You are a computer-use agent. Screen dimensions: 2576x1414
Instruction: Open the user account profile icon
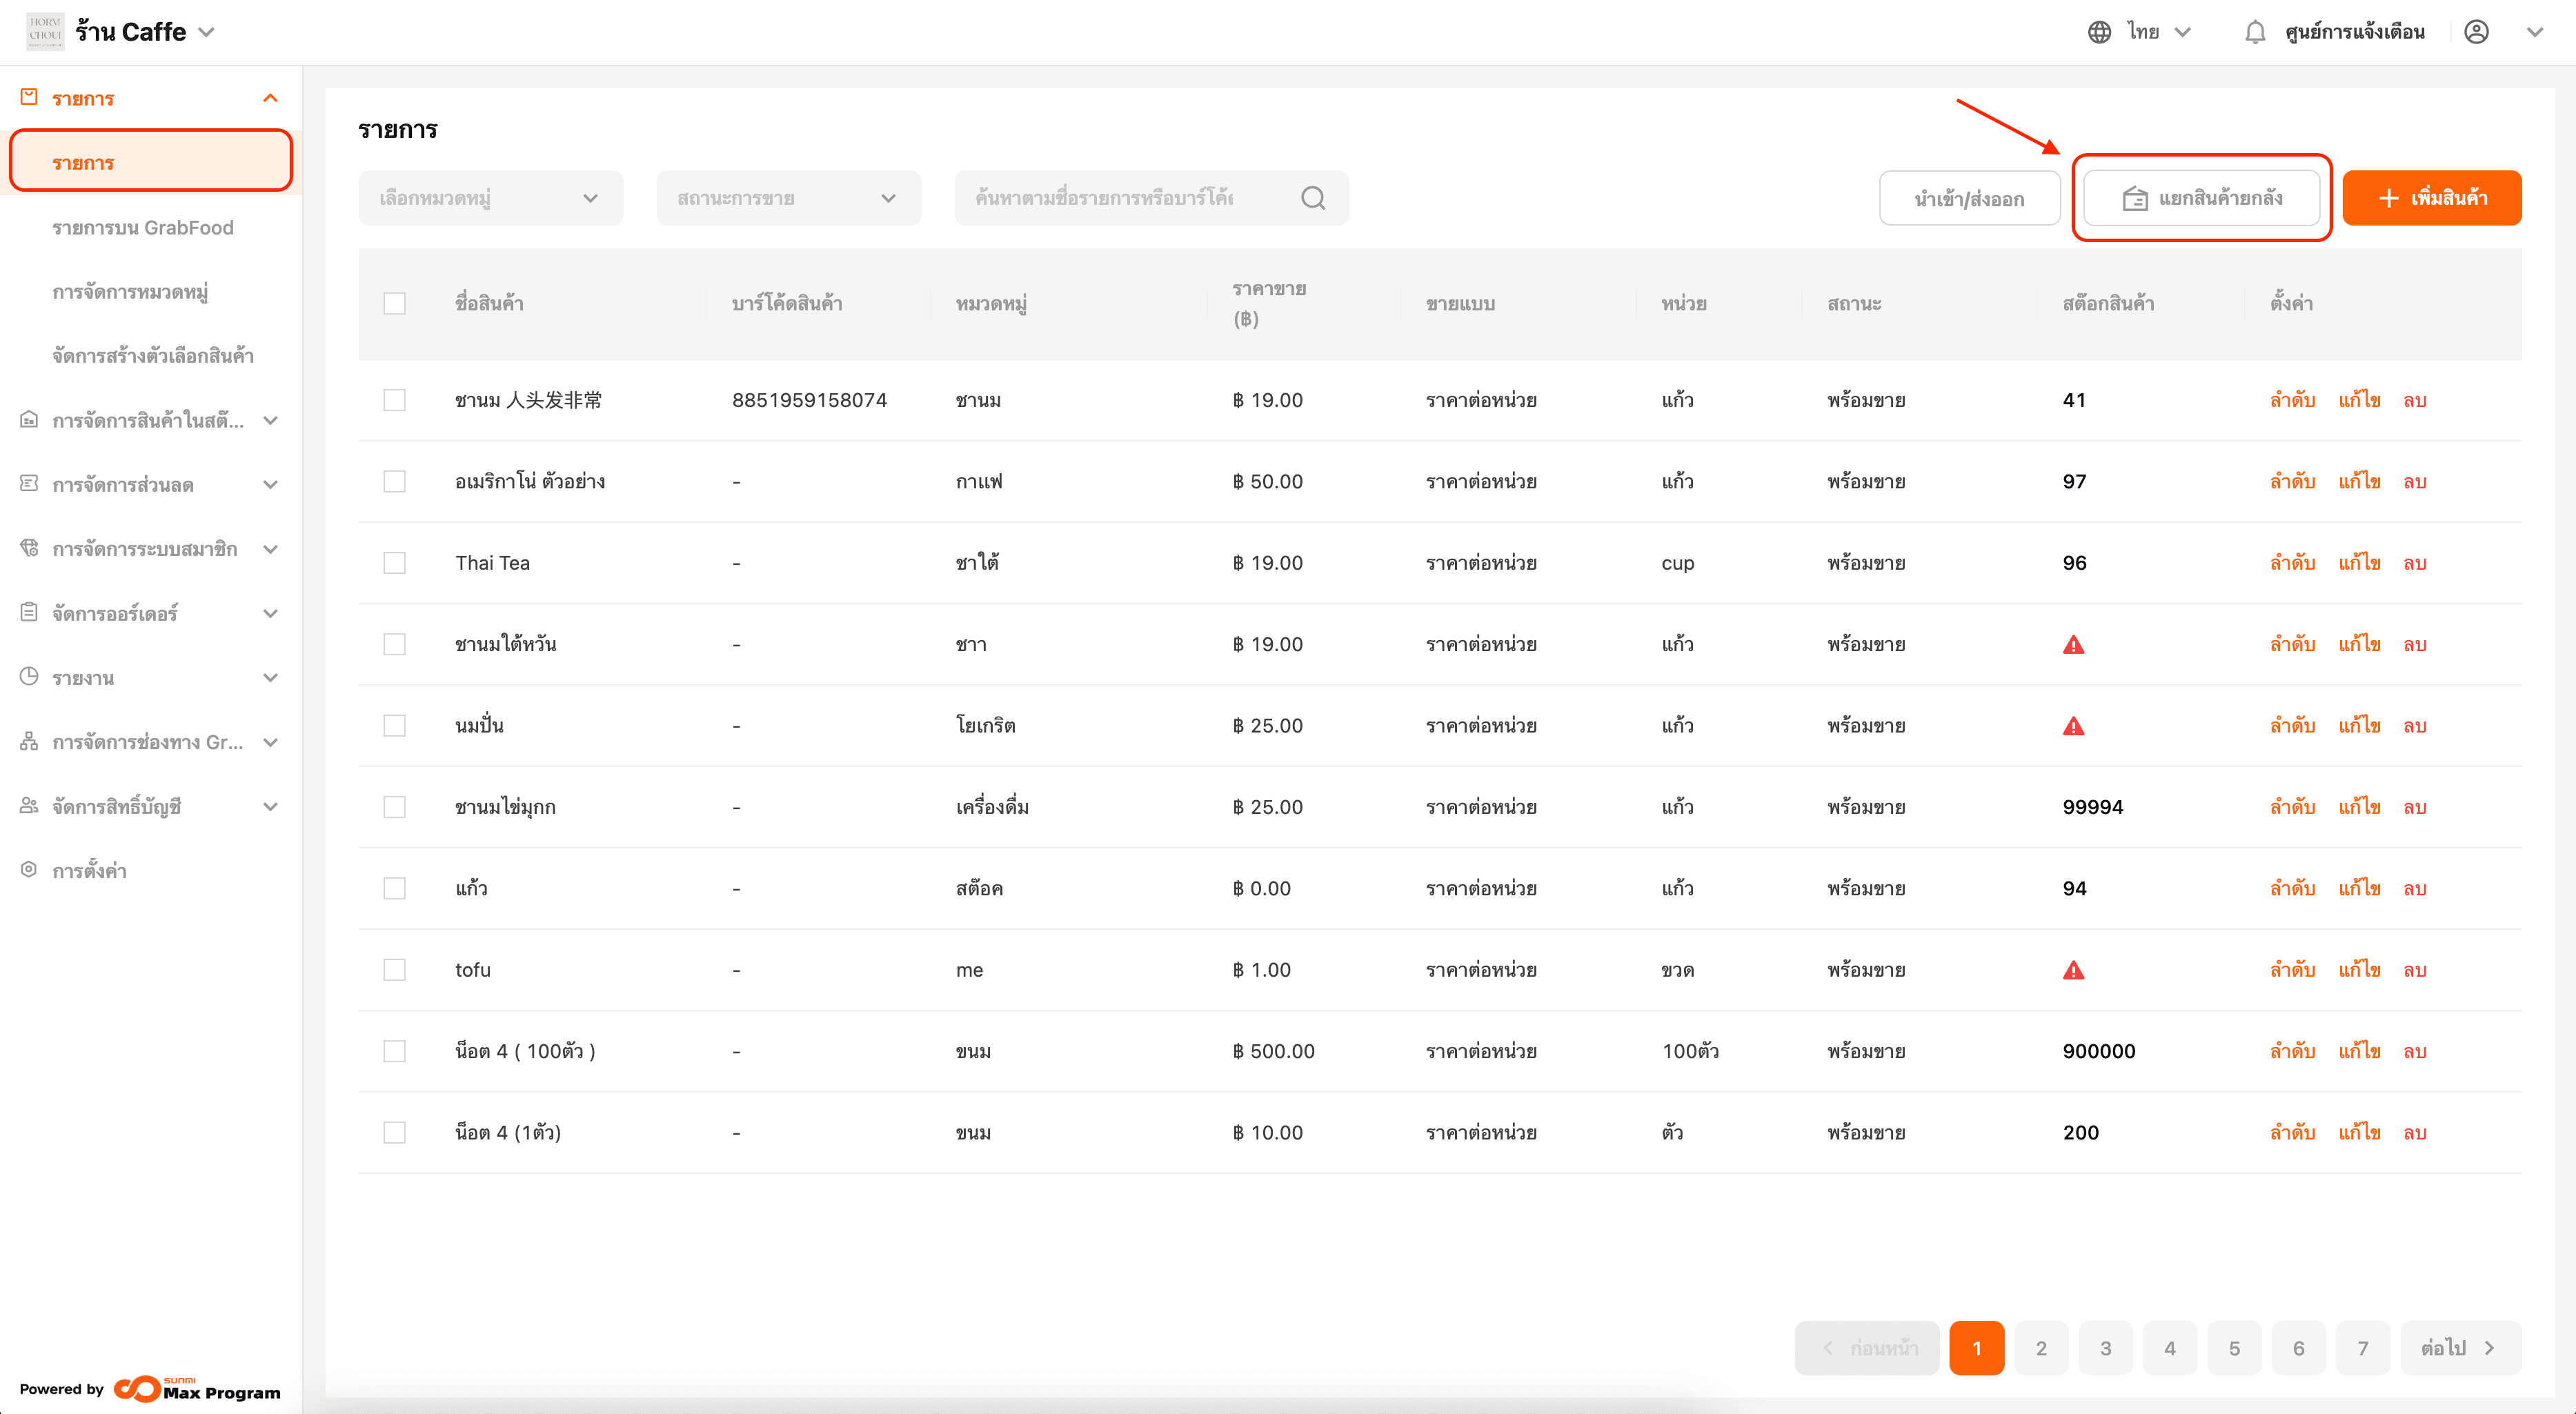point(2476,32)
